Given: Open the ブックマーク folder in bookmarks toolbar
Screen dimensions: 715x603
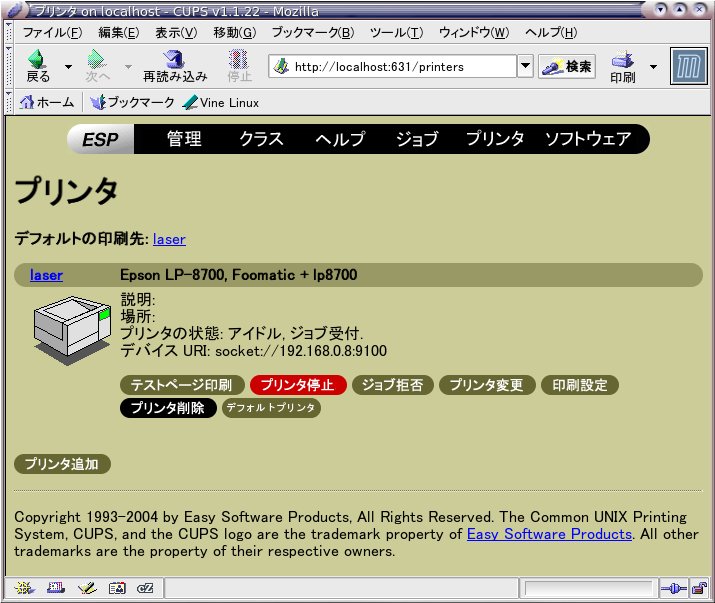Looking at the screenshot, I should (x=132, y=102).
